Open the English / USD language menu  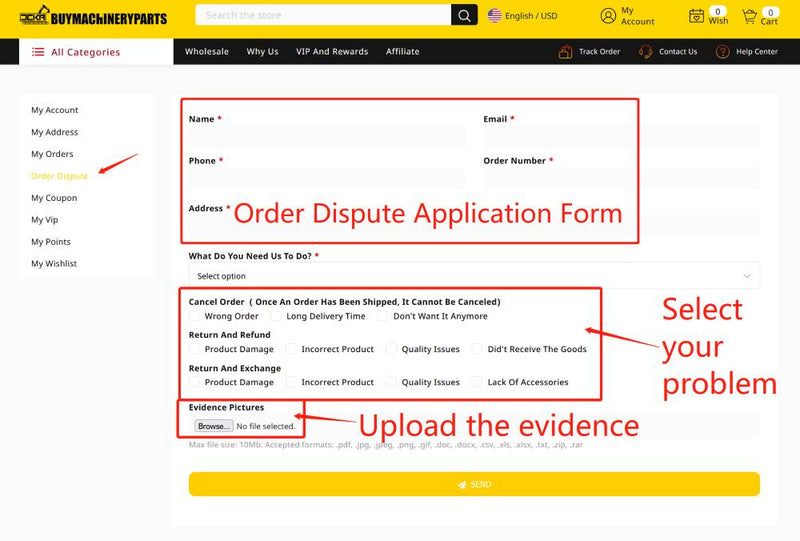click(531, 16)
